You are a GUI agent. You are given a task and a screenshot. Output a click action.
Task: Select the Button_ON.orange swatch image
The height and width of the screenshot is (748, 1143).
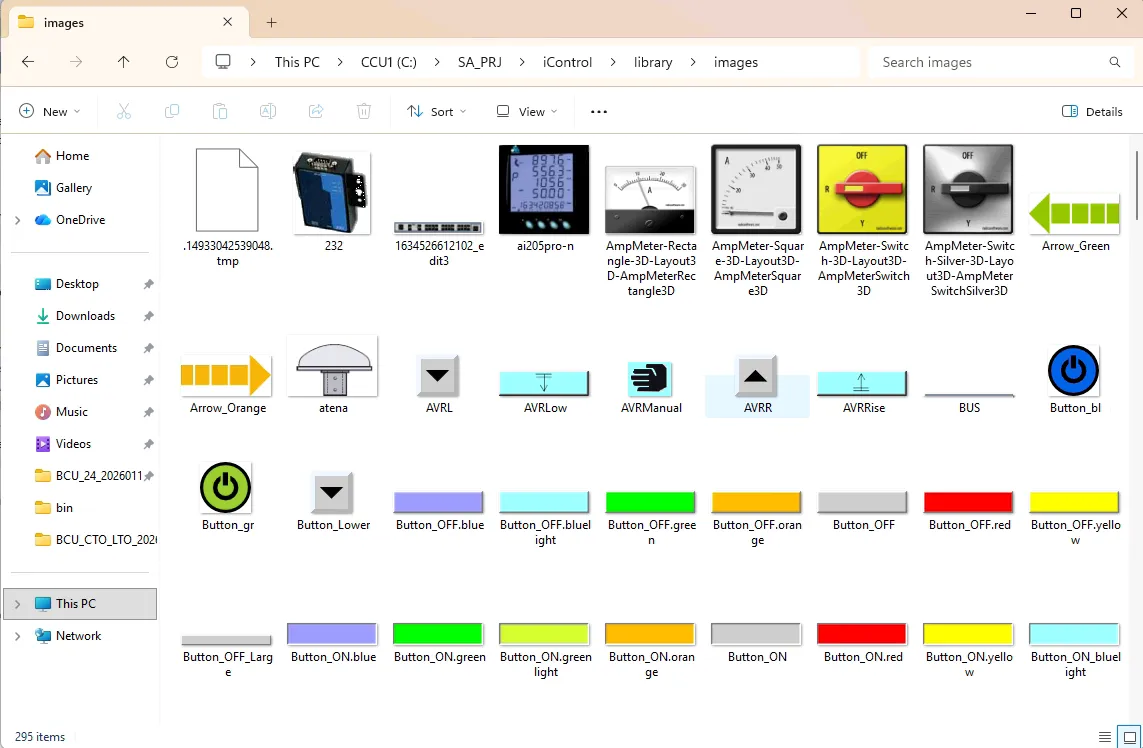[x=651, y=651]
